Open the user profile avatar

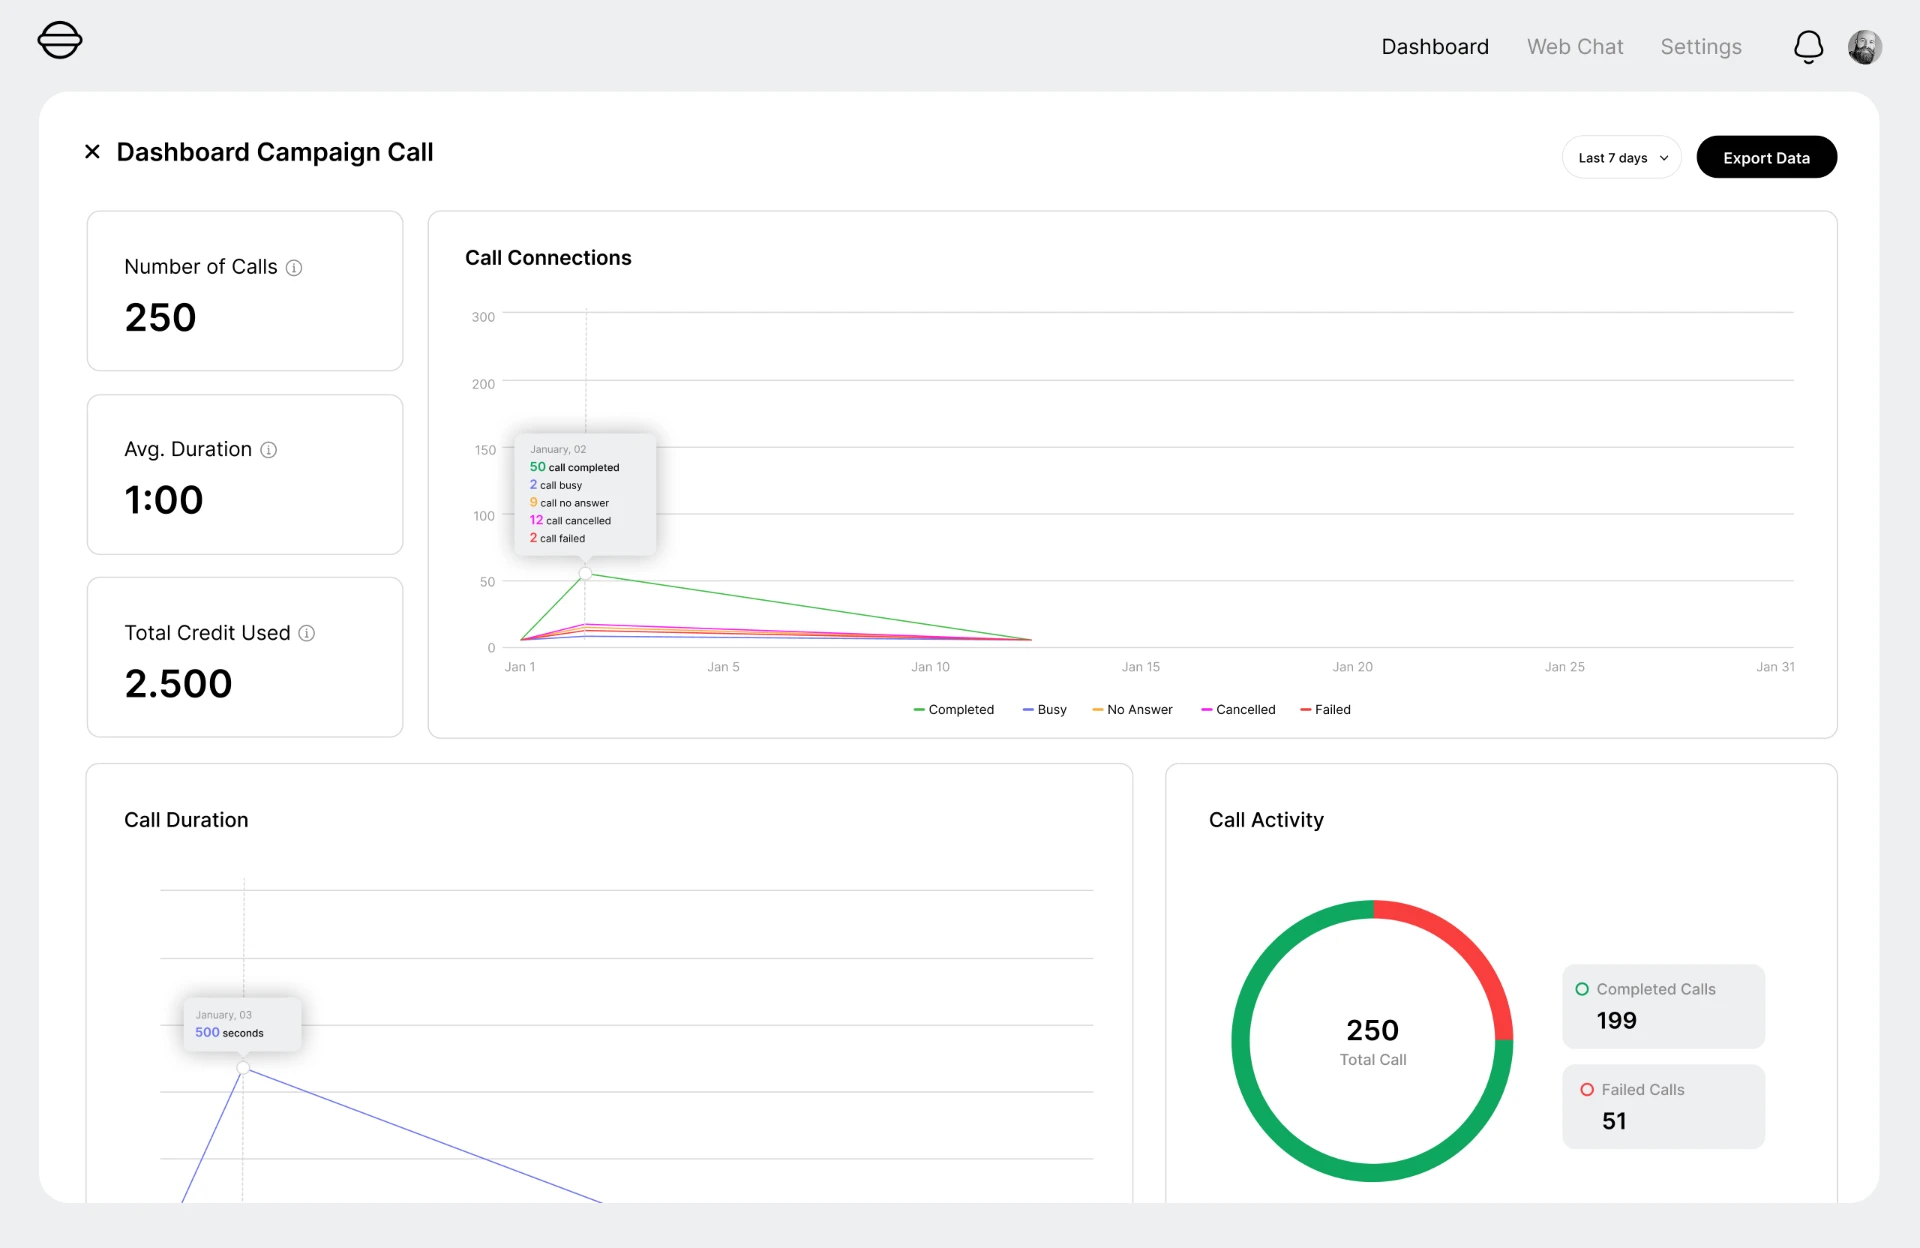click(x=1865, y=47)
